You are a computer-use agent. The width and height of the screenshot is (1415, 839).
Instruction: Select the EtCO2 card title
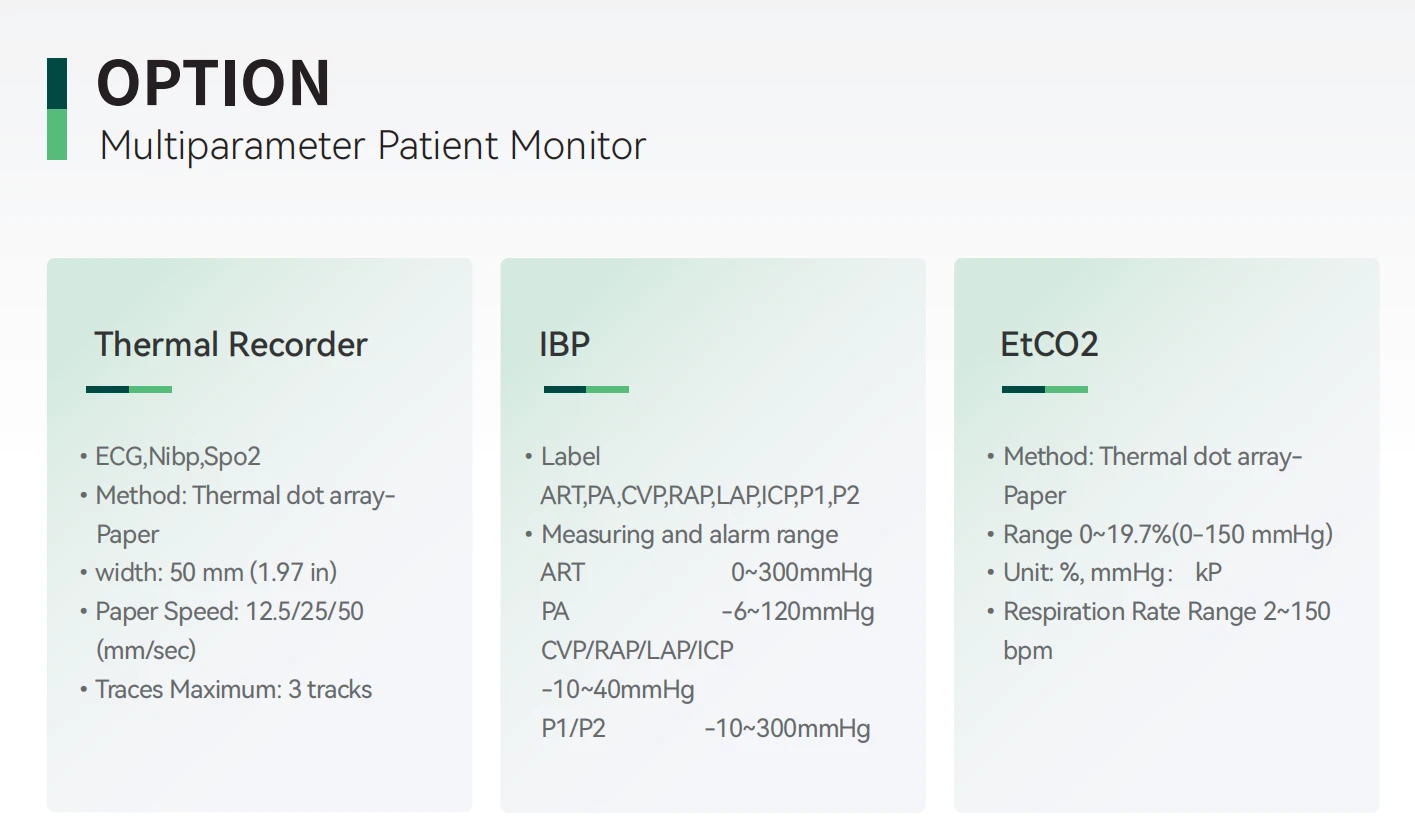point(1050,344)
